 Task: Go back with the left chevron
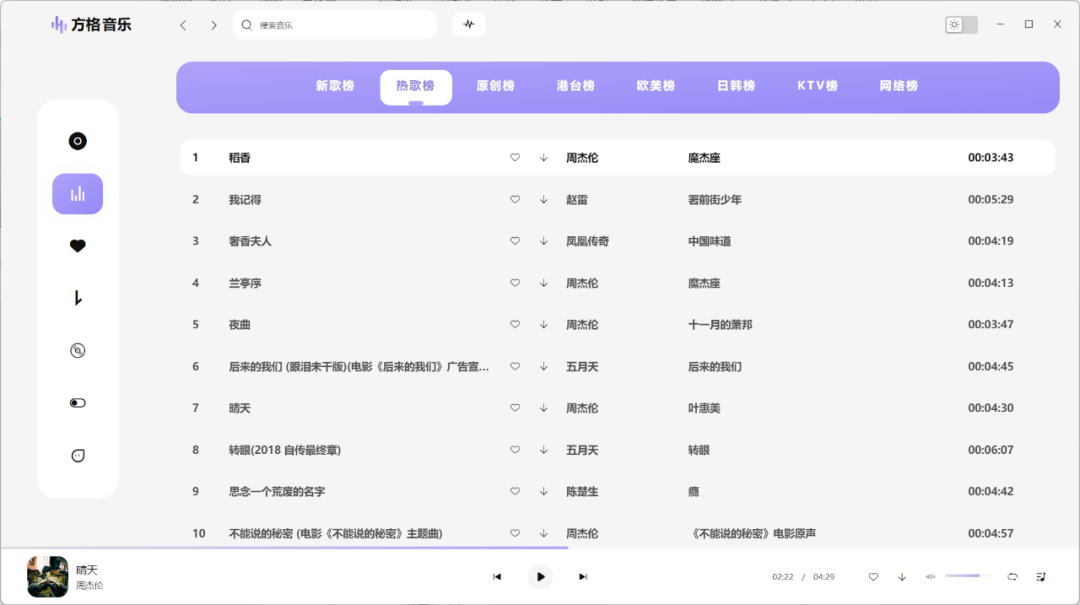tap(183, 25)
